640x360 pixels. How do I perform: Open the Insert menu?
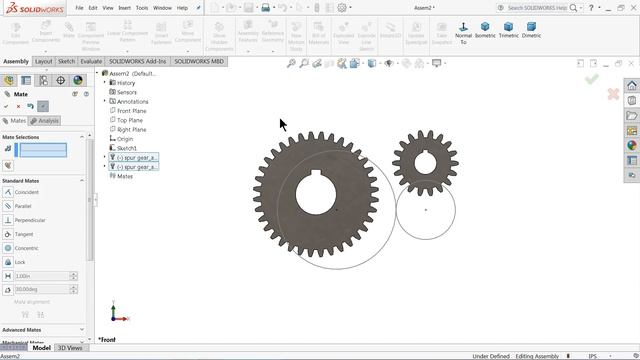[x=124, y=8]
